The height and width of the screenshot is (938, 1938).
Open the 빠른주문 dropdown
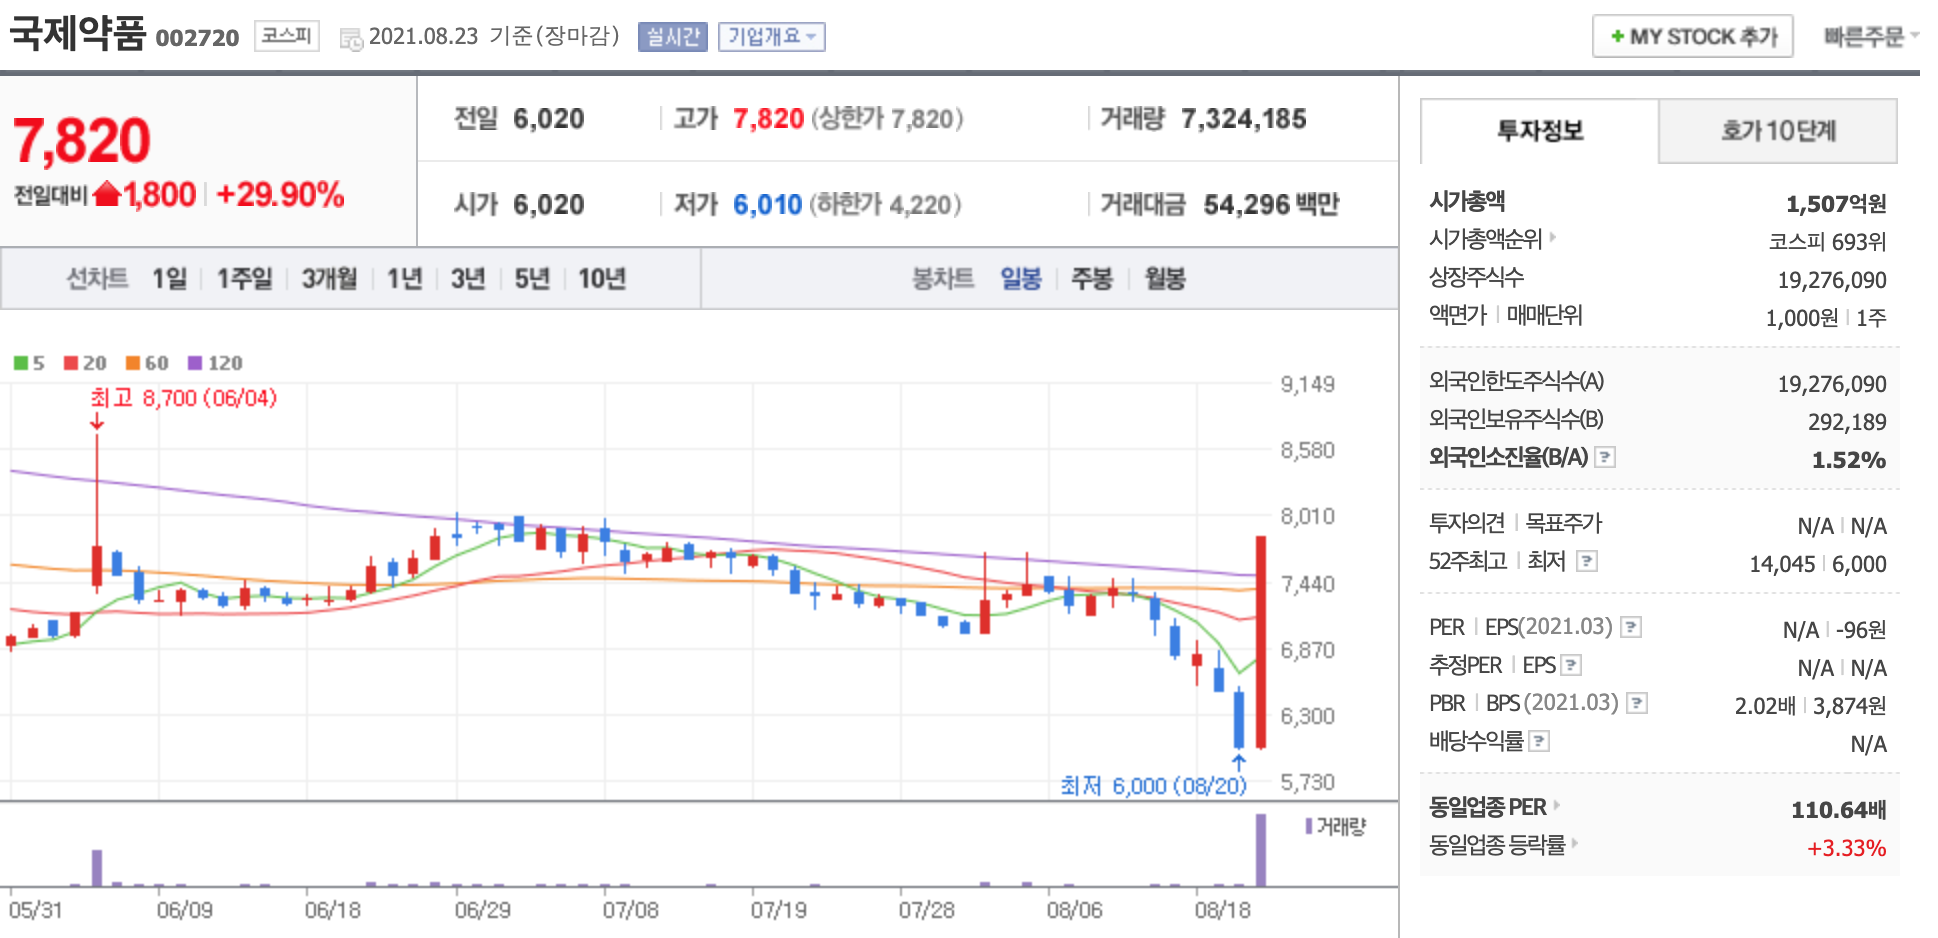click(x=1870, y=37)
